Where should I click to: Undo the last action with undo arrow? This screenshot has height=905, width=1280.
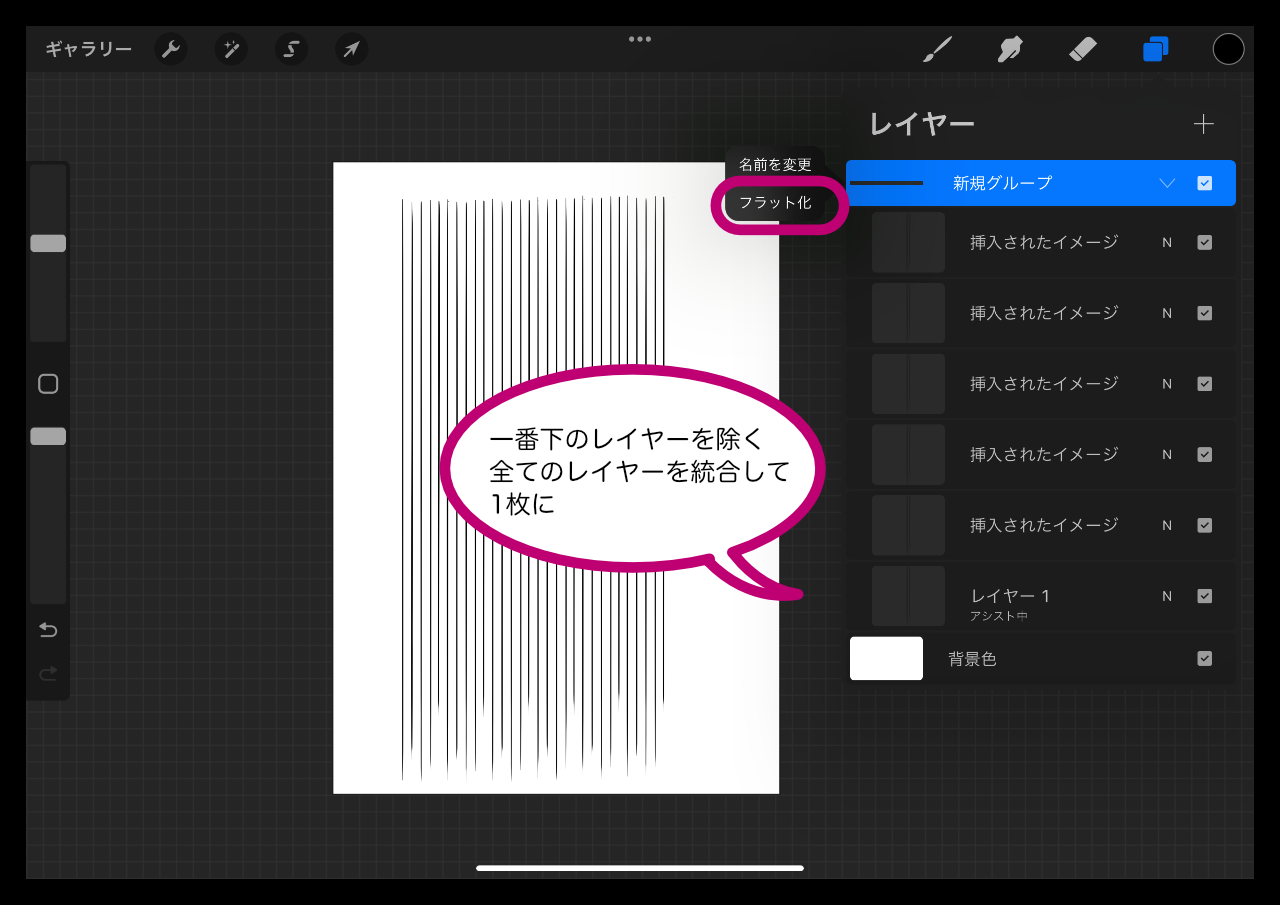[48, 630]
